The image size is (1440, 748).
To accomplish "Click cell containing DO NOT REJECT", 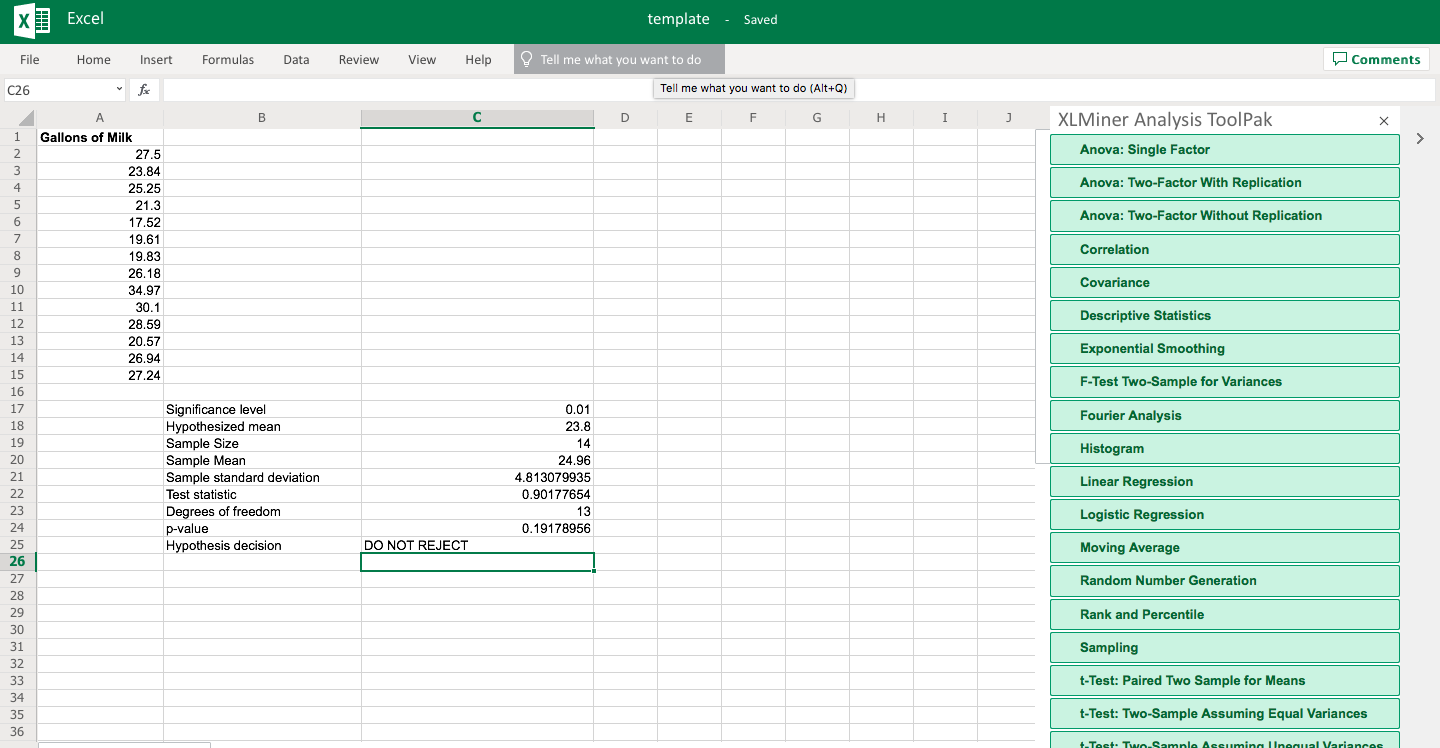I will coord(477,545).
